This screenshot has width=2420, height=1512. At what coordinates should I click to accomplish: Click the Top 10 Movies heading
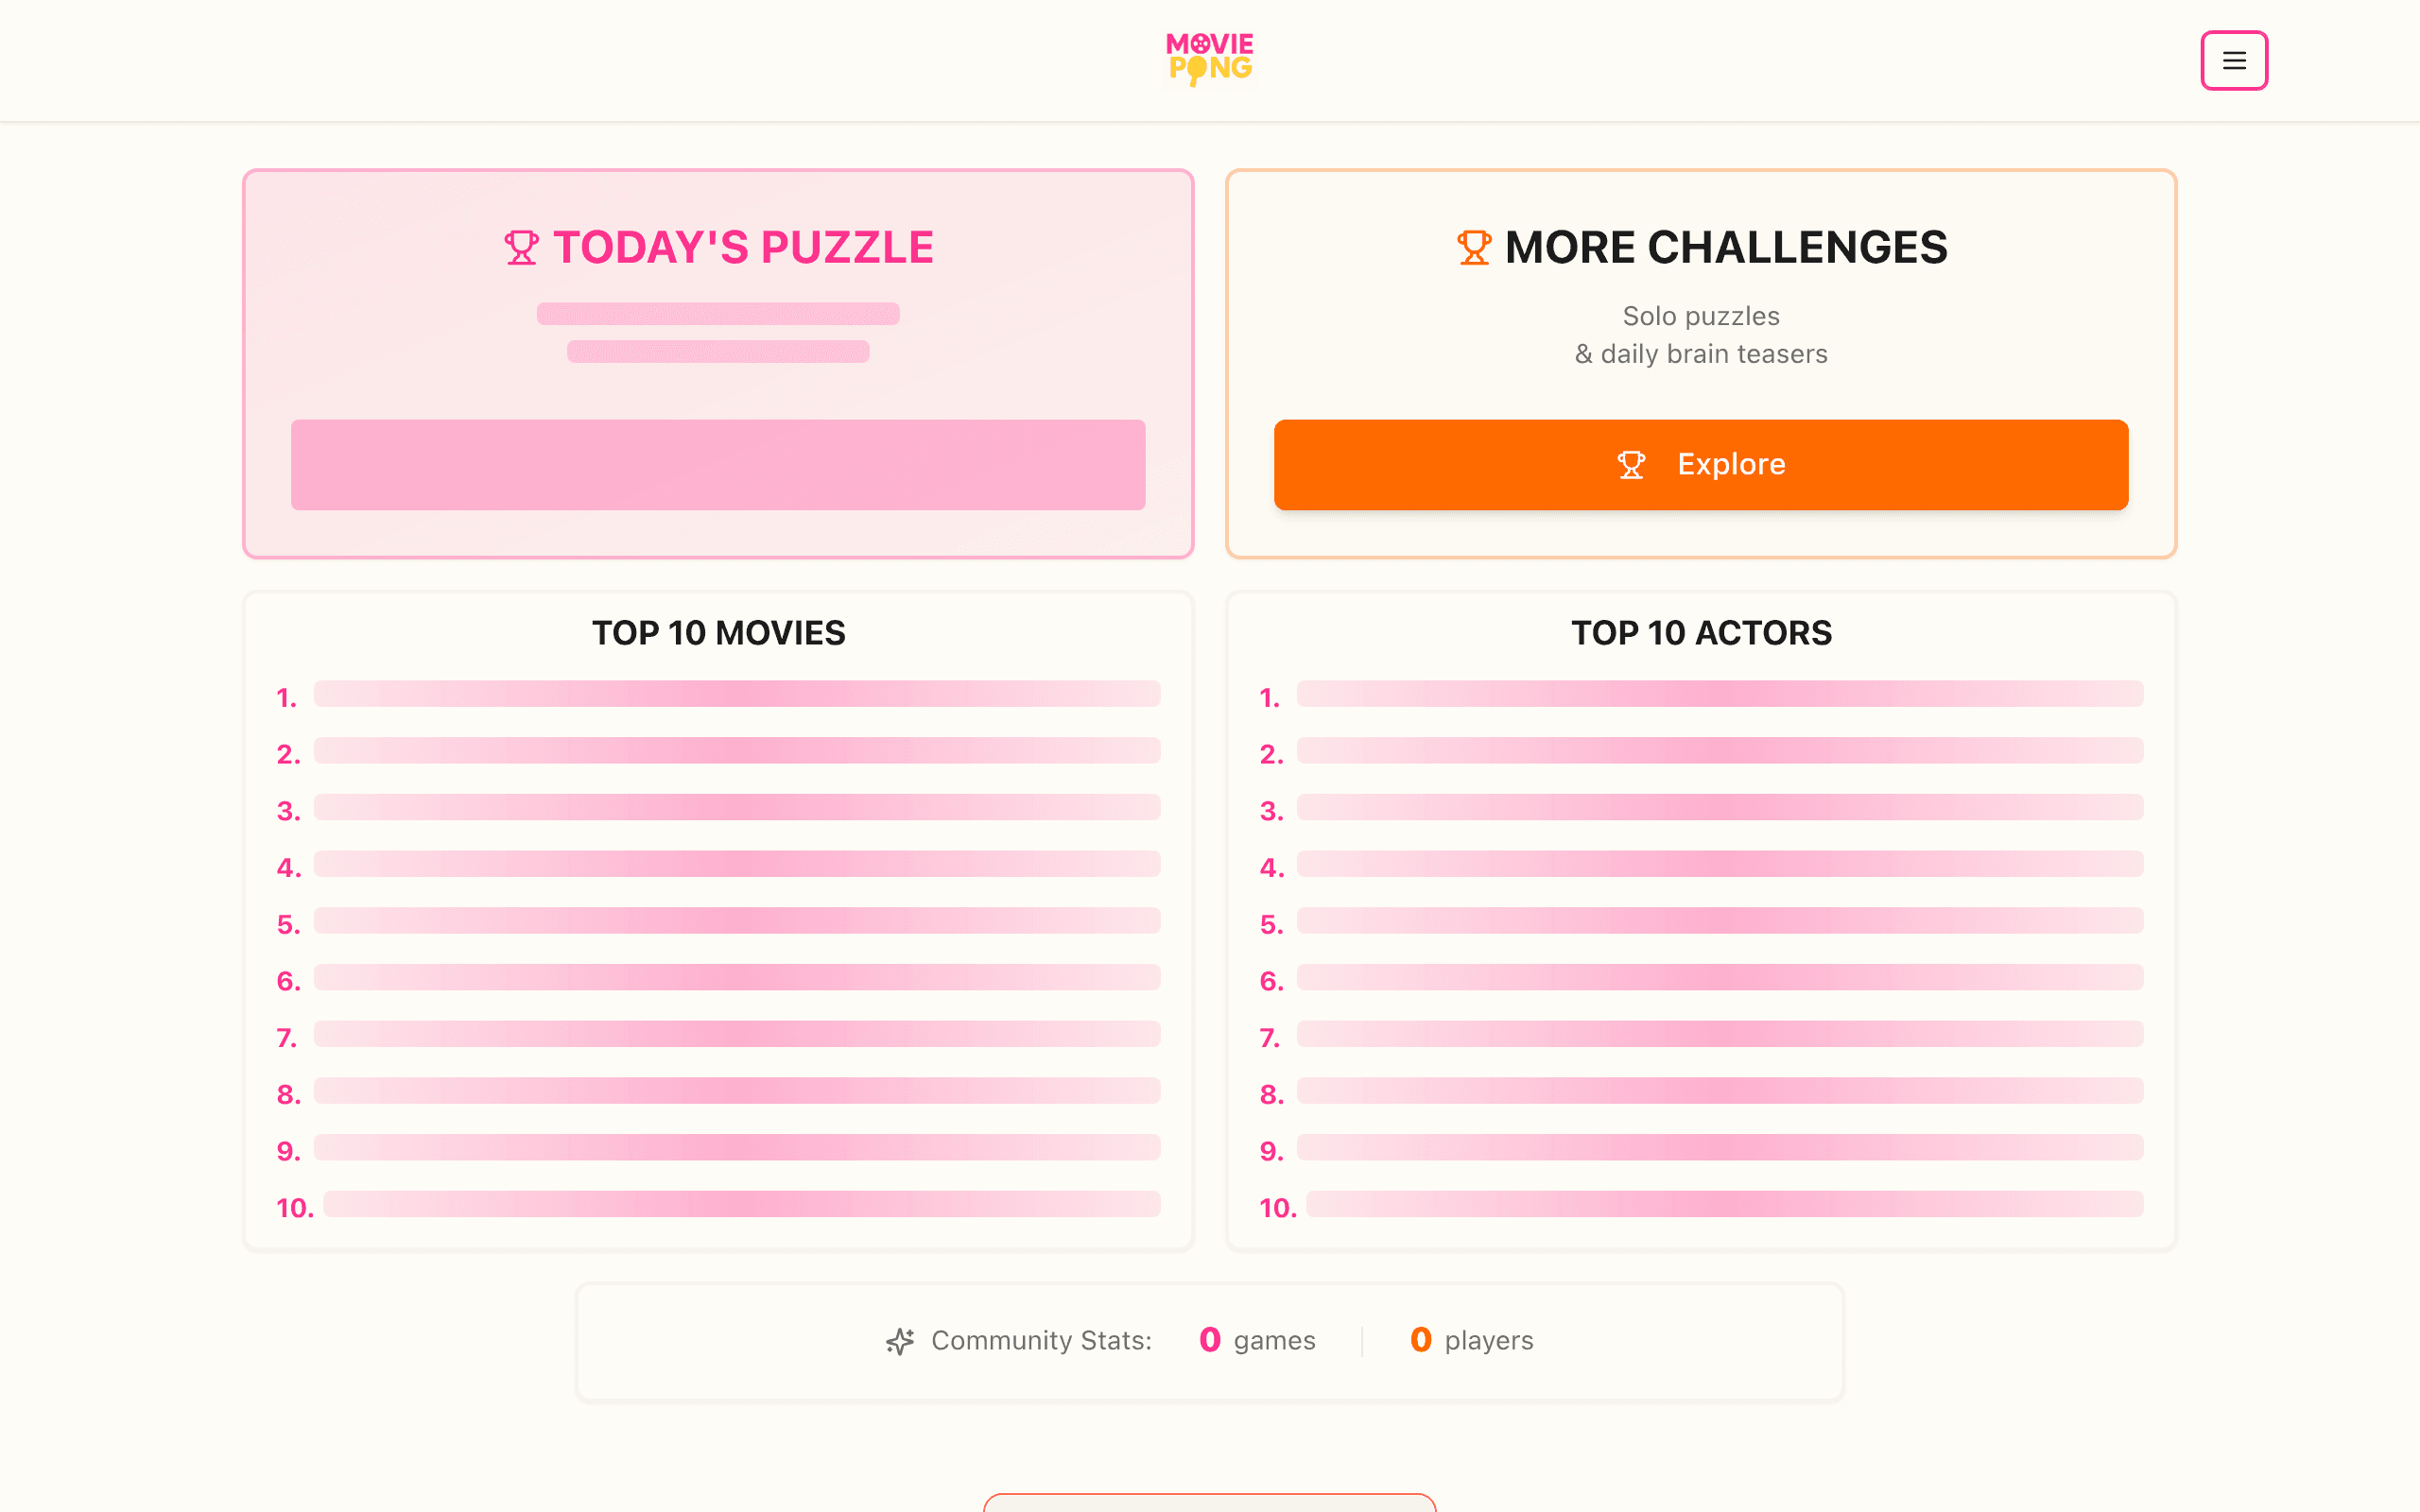click(718, 633)
